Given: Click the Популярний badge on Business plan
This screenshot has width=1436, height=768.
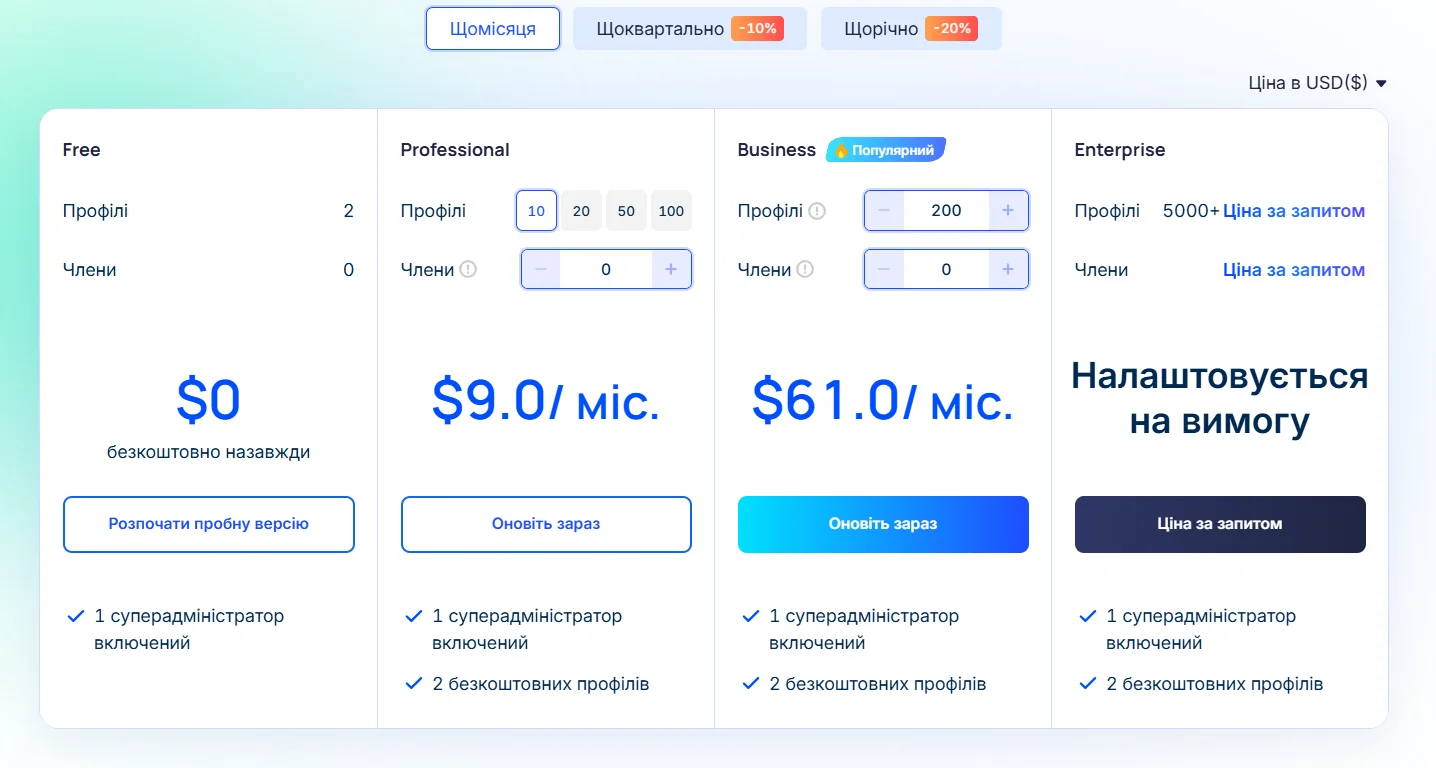Looking at the screenshot, I should (x=886, y=150).
